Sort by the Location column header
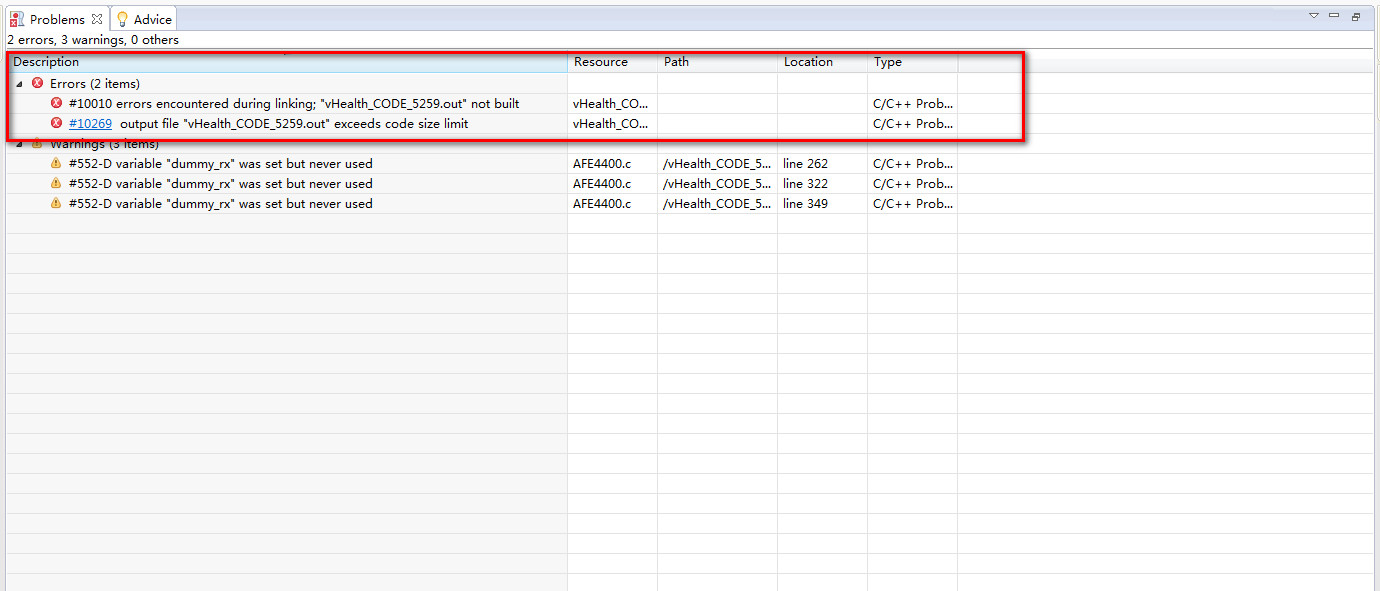Viewport: 1380px width, 591px height. (822, 62)
